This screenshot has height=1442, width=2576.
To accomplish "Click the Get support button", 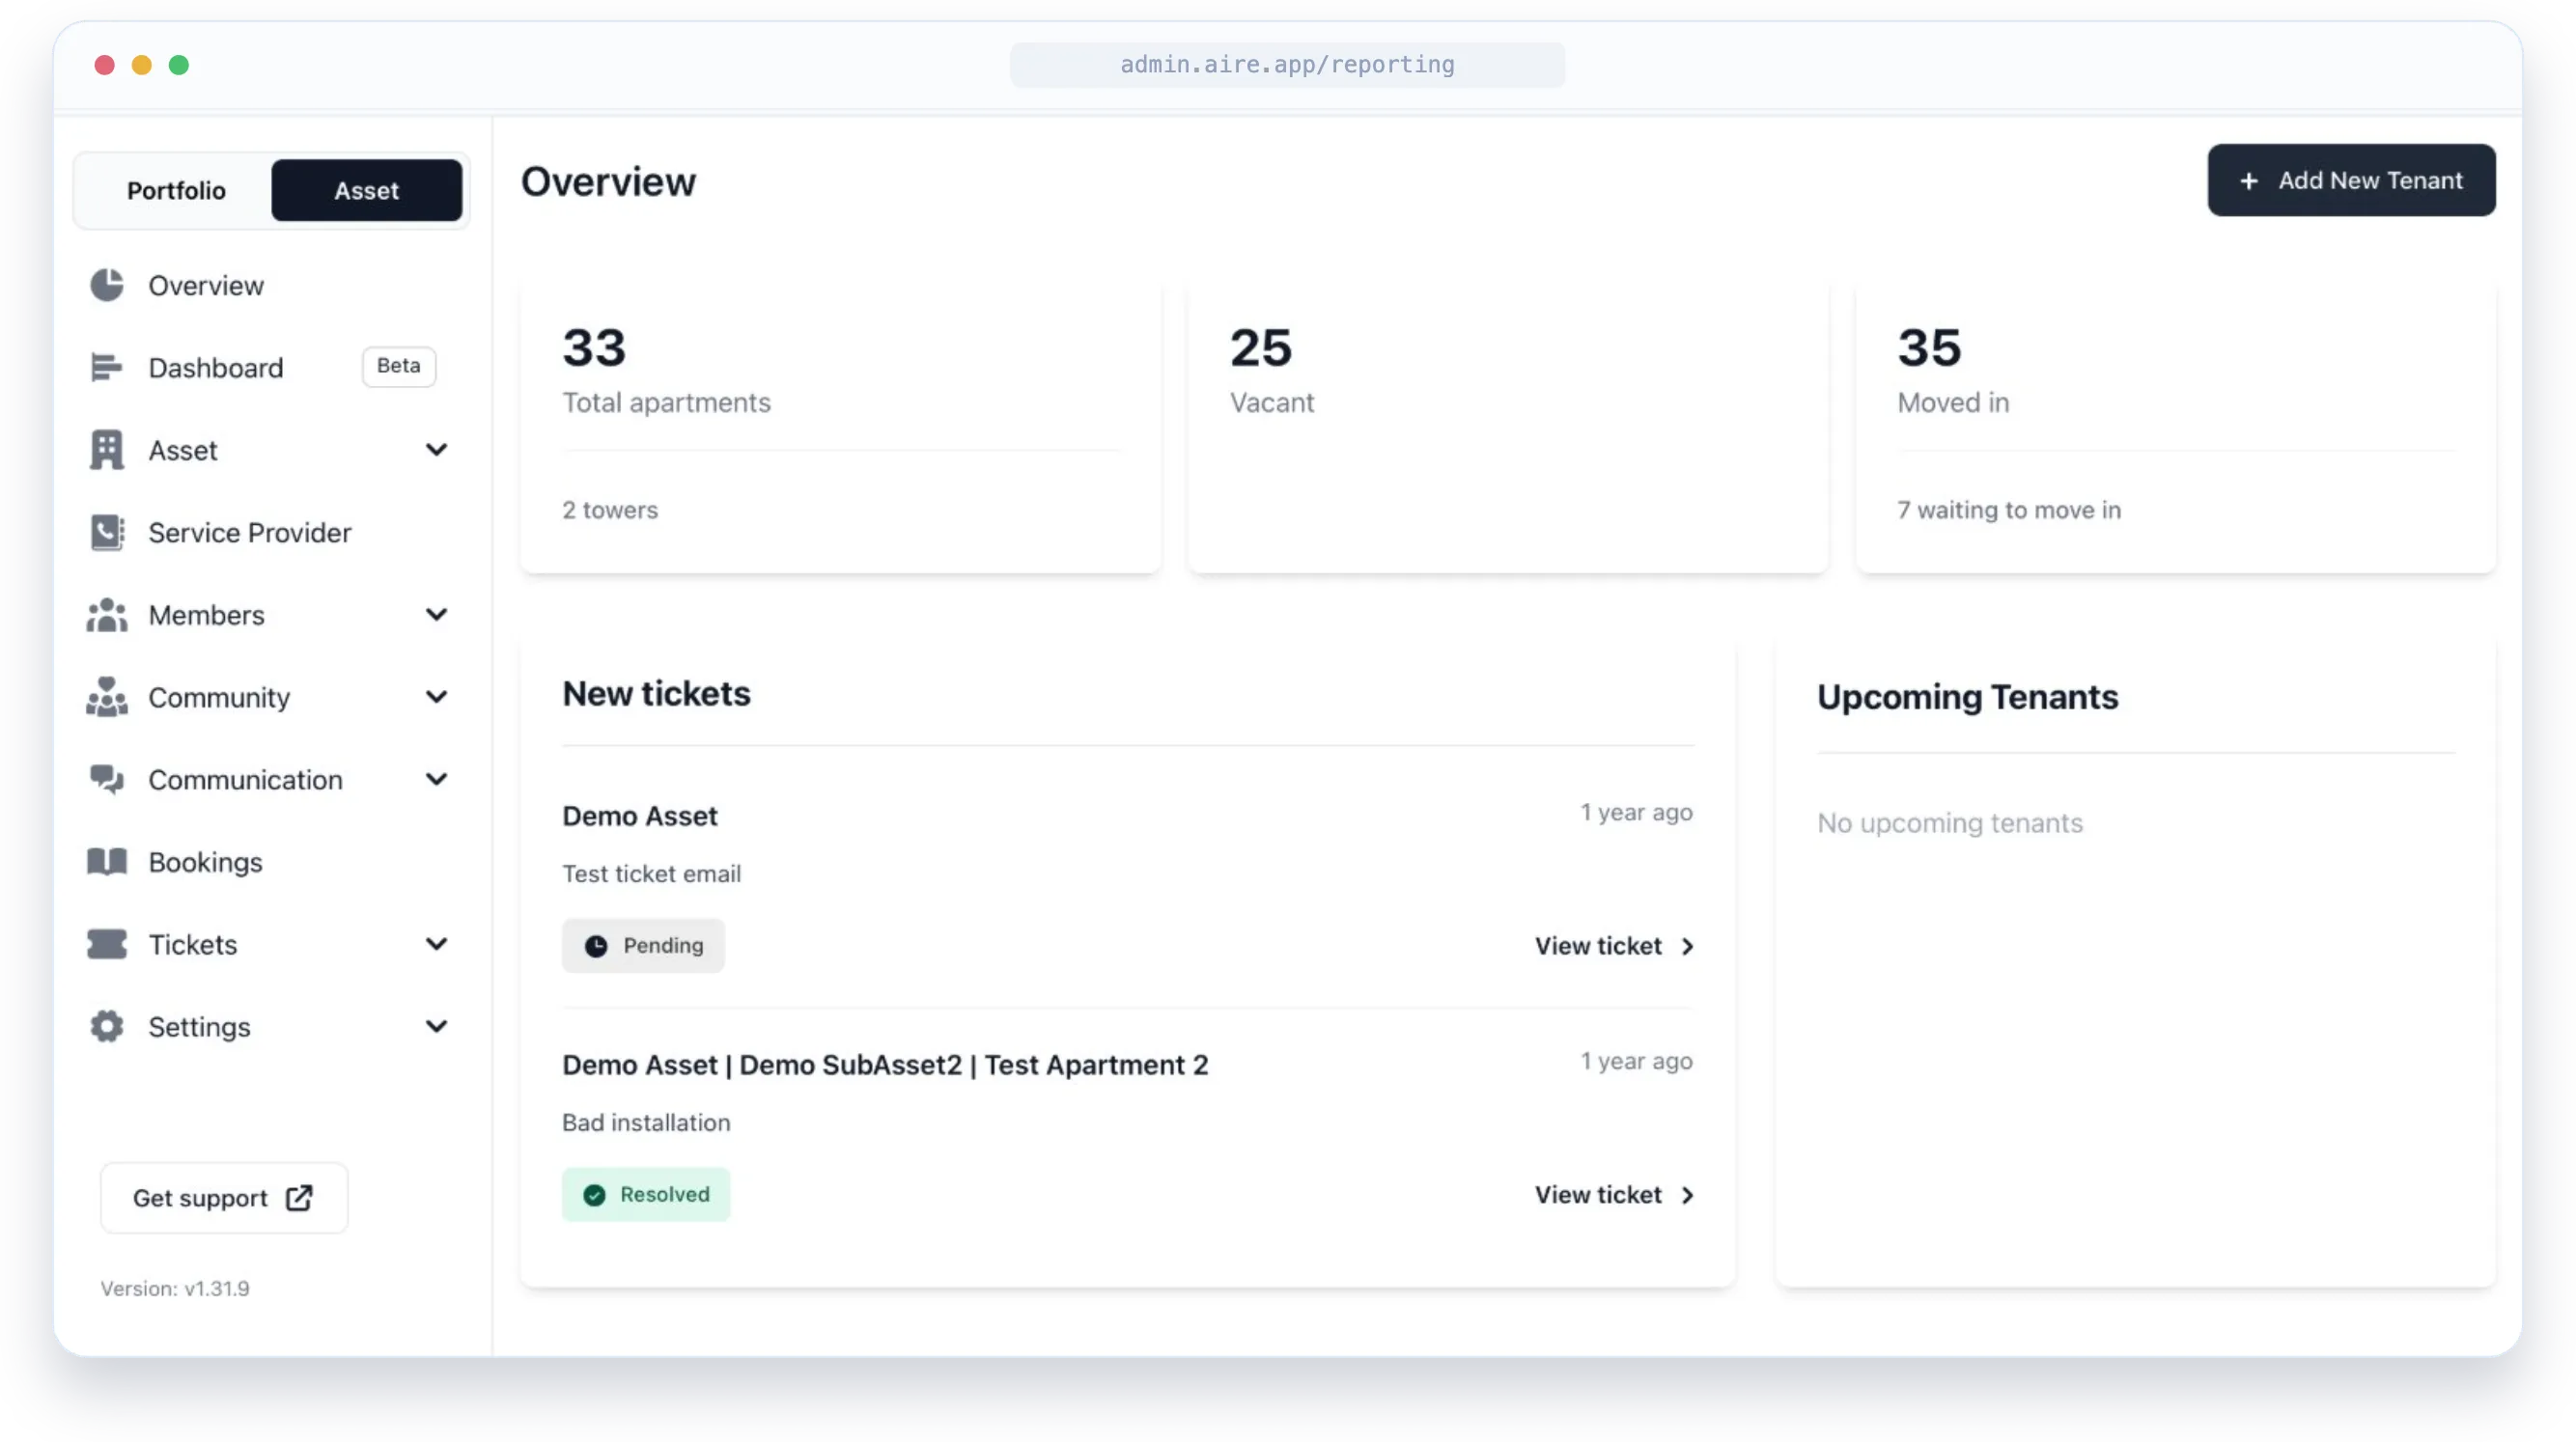I will pos(224,1197).
